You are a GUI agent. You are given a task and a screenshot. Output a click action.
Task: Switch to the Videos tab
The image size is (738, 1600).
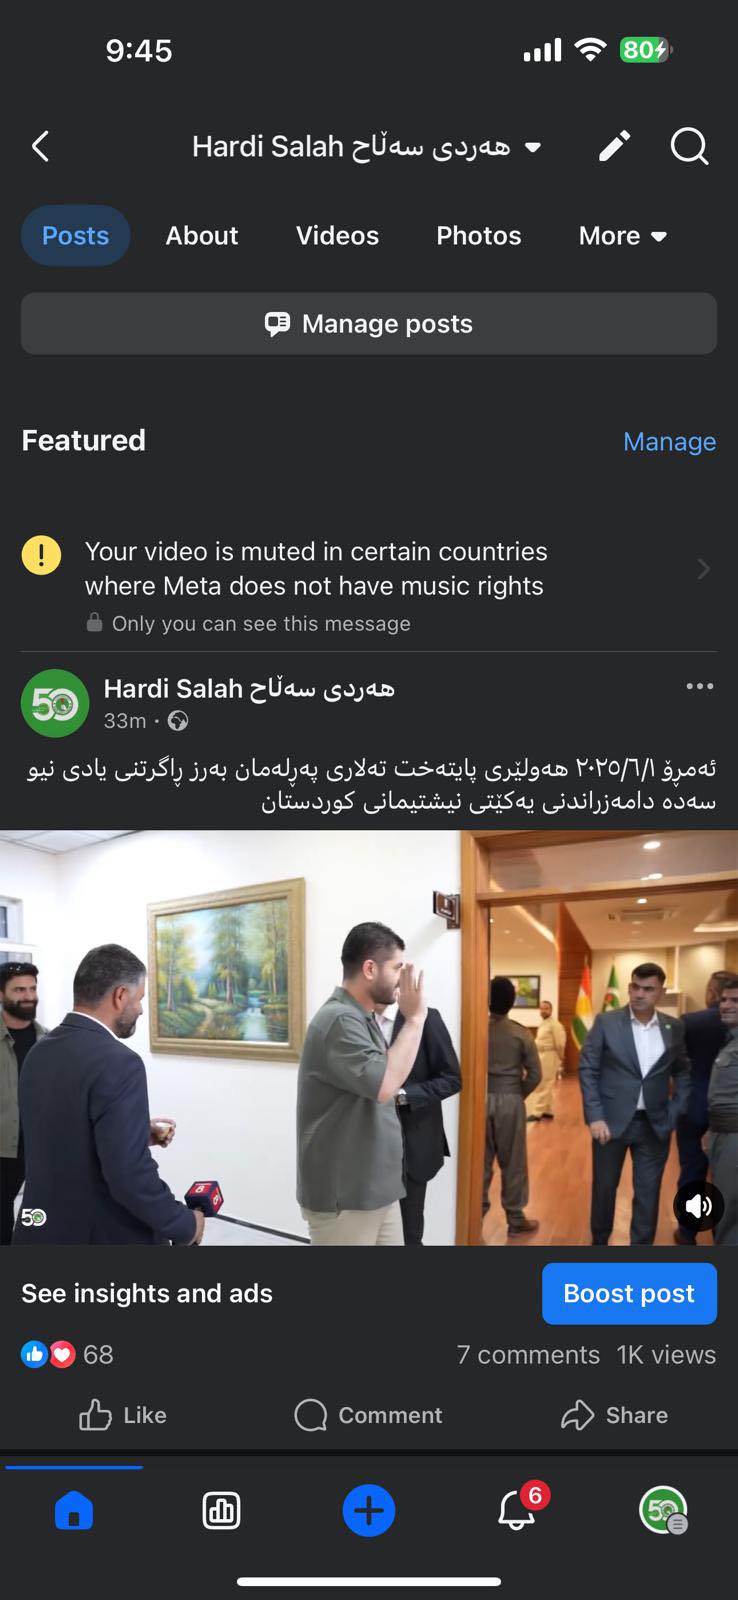[337, 236]
